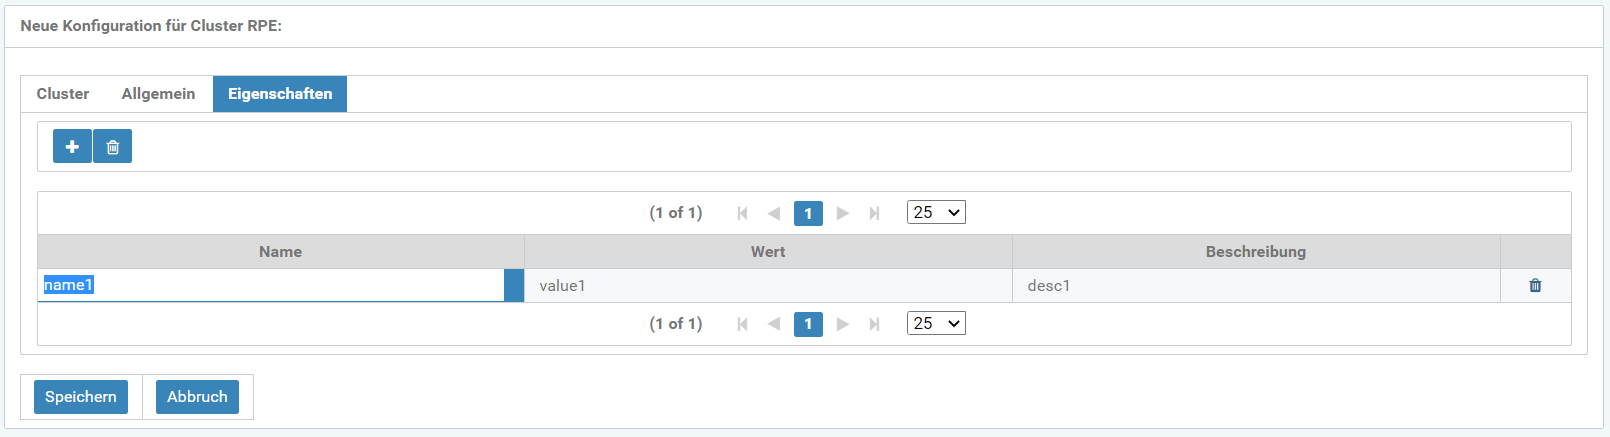1610x437 pixels.
Task: Go to previous page in bottom paginator
Action: pyautogui.click(x=774, y=324)
